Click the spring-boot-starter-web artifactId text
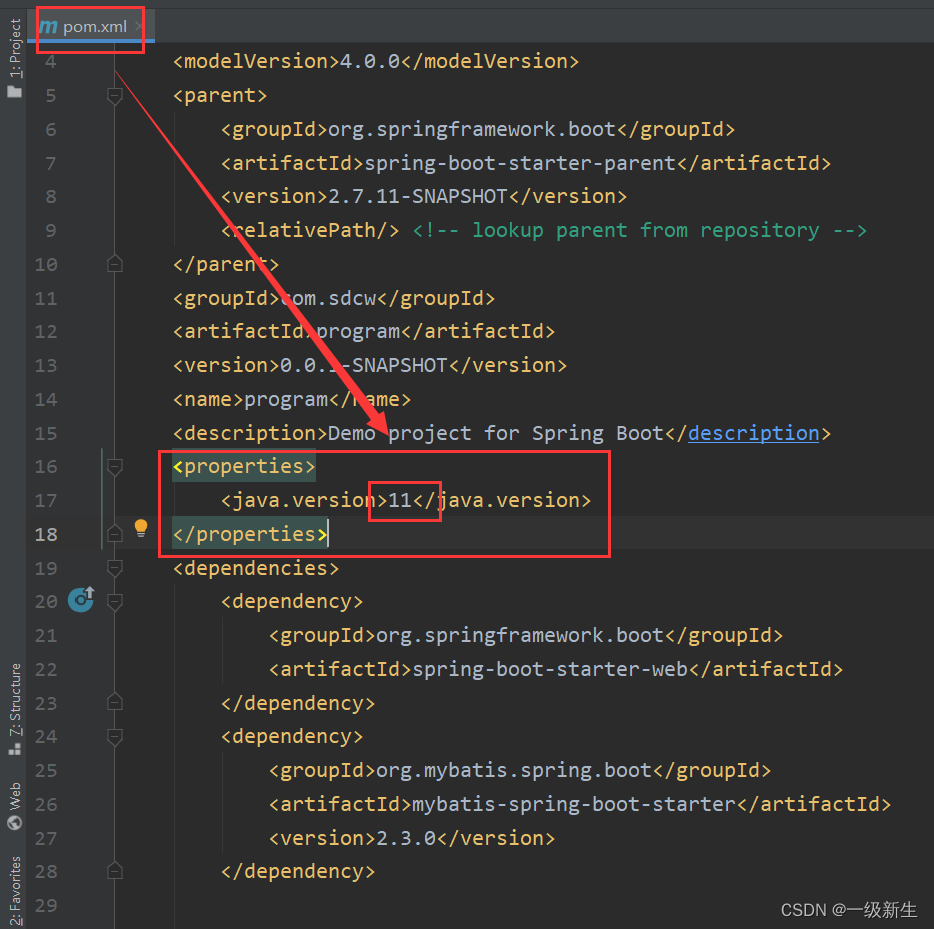This screenshot has width=934, height=929. point(550,669)
